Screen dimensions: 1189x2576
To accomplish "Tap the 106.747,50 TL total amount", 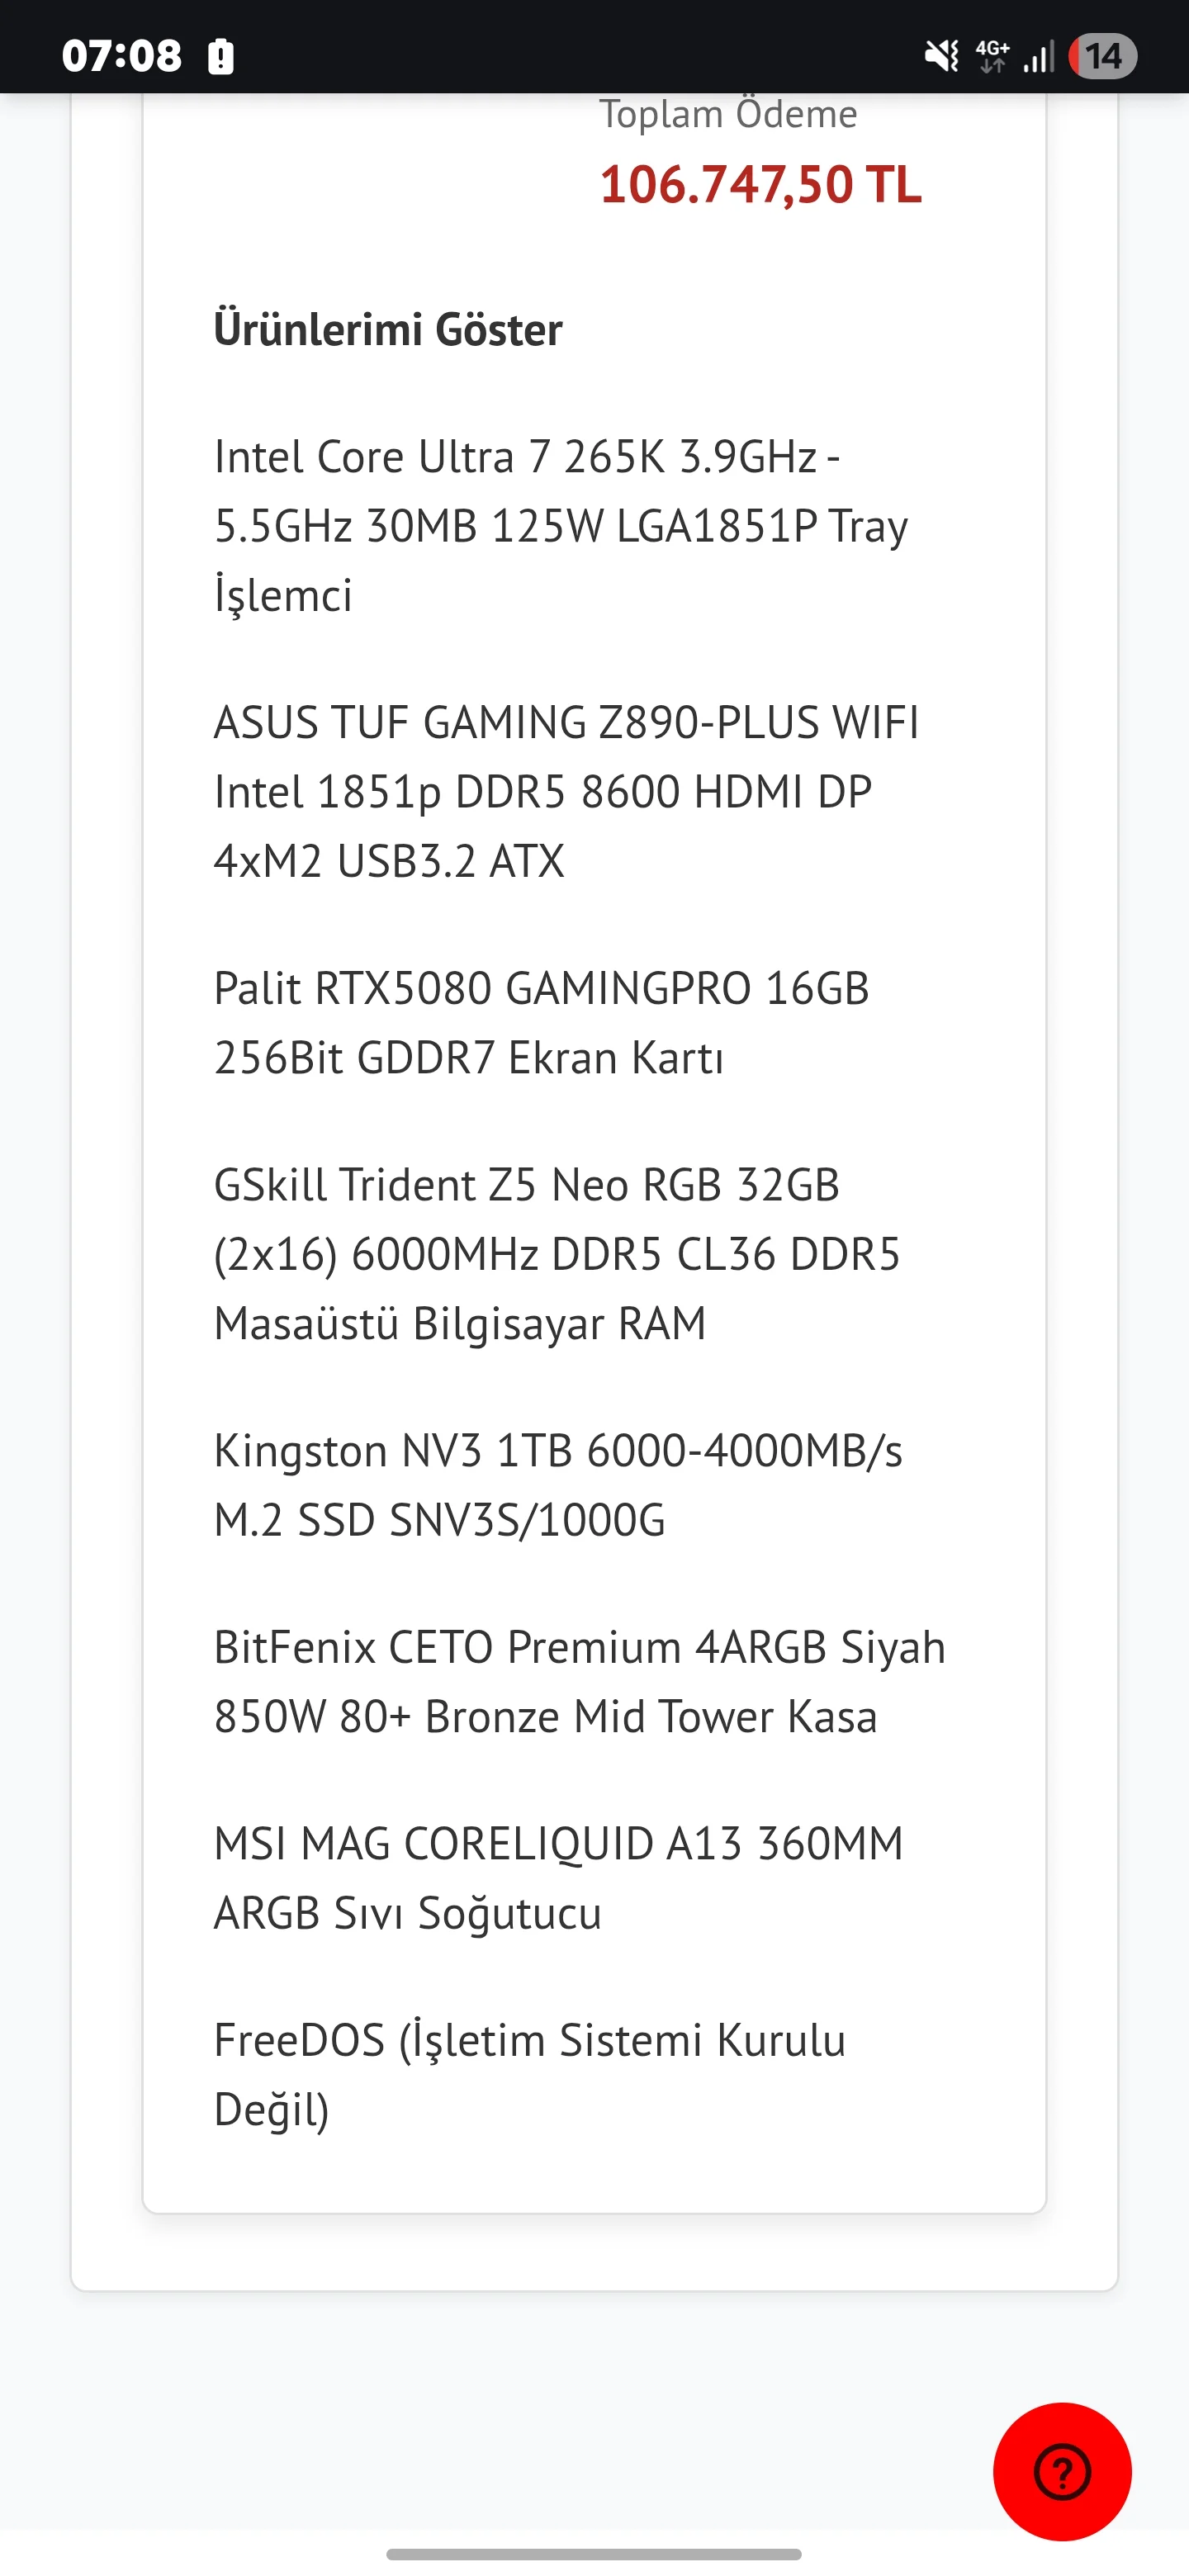I will point(760,185).
